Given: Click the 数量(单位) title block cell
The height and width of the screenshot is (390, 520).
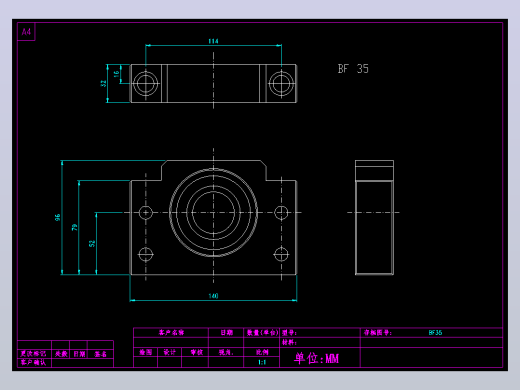Looking at the screenshot, I should click(262, 333).
